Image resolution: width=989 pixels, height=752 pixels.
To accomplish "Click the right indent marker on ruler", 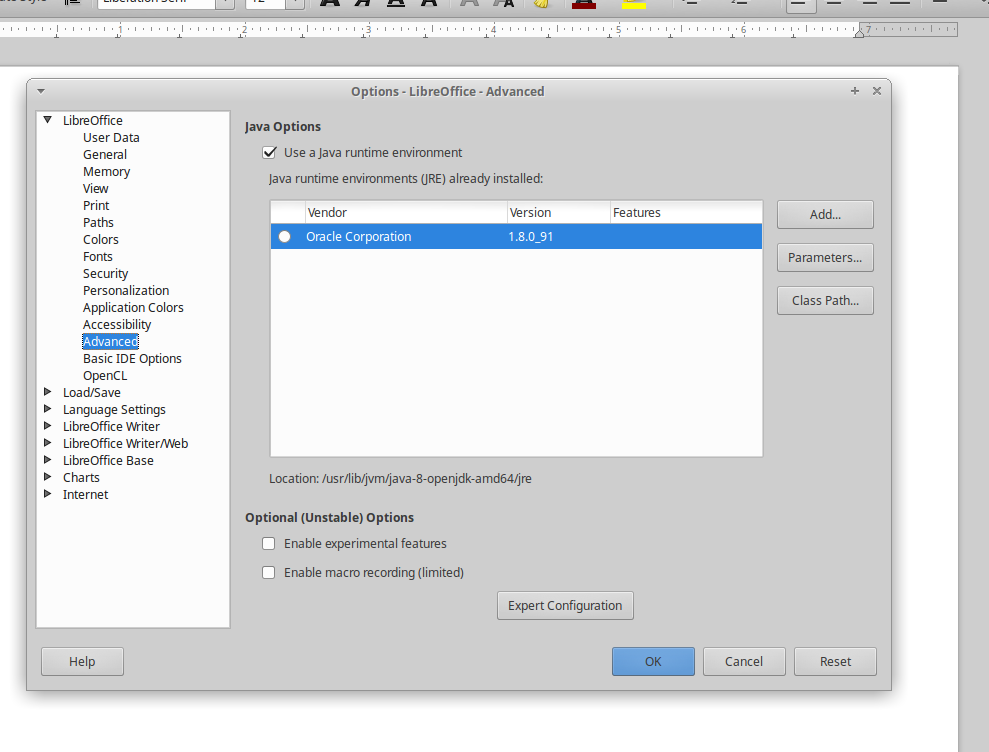I will [859, 33].
